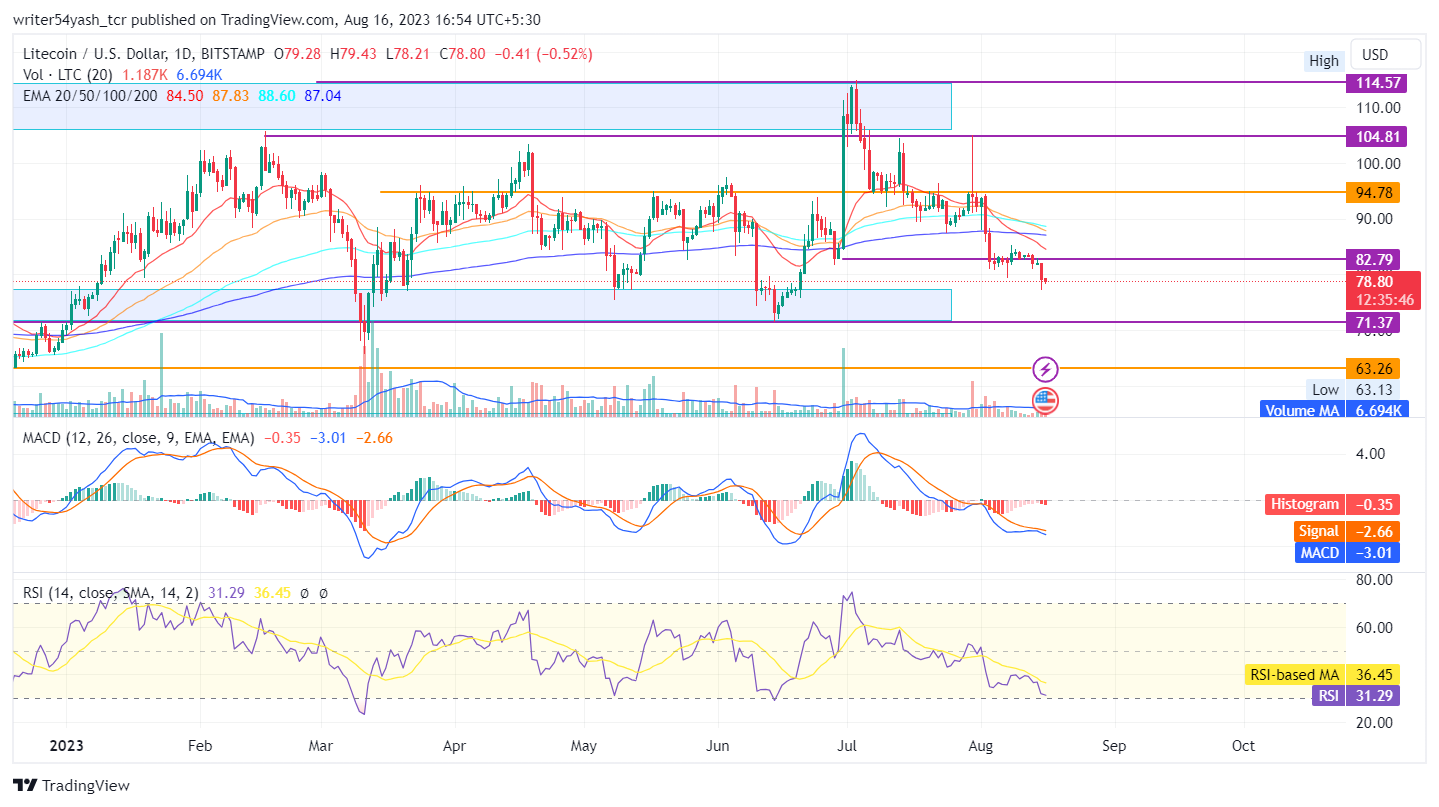Screen dimensions: 1439x807
Task: Select the 71.37 price level tag
Action: point(1373,322)
